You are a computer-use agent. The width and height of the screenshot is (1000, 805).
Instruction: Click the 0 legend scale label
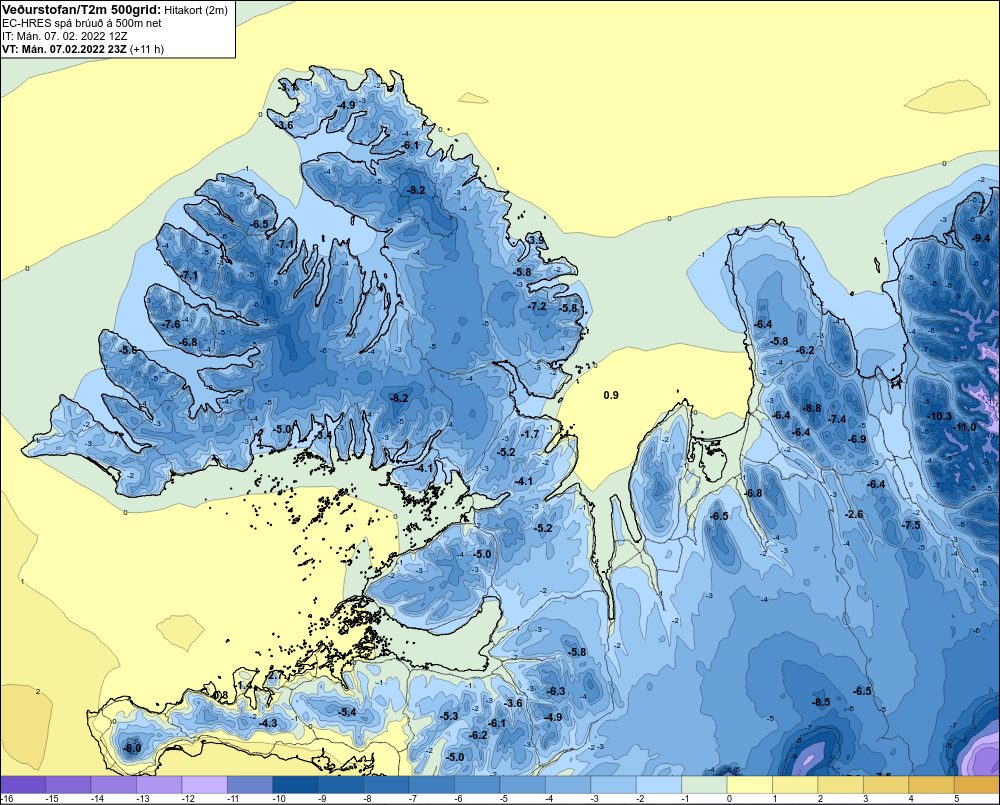coord(730,799)
